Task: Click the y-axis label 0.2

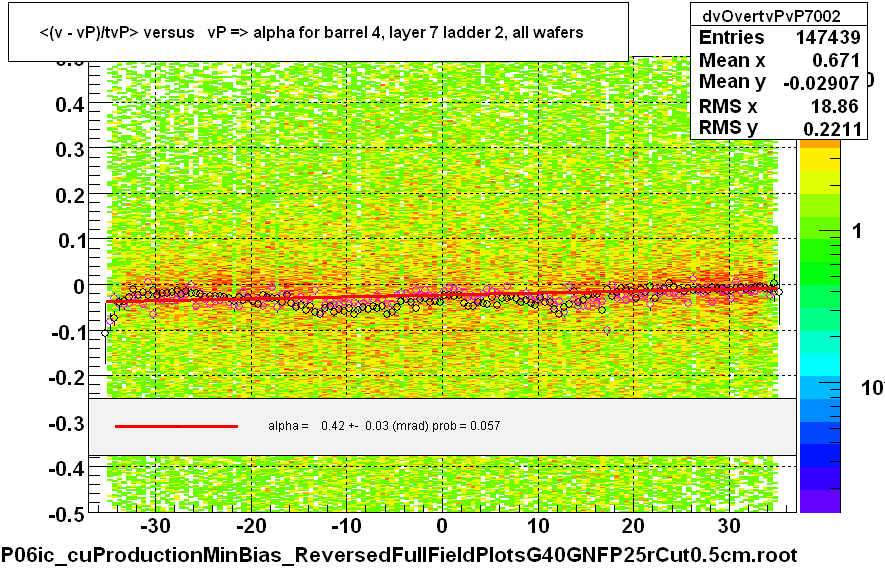Action: (70, 196)
